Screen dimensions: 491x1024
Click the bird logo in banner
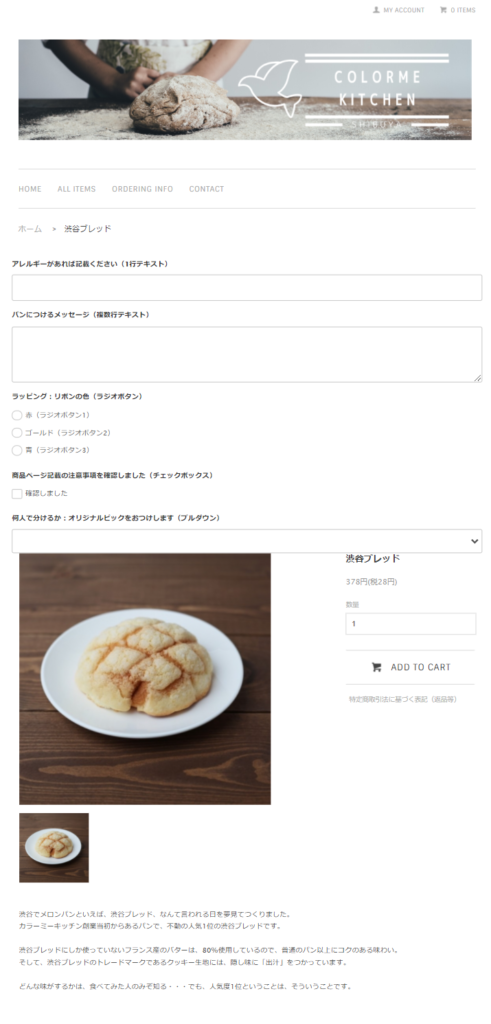(x=270, y=87)
